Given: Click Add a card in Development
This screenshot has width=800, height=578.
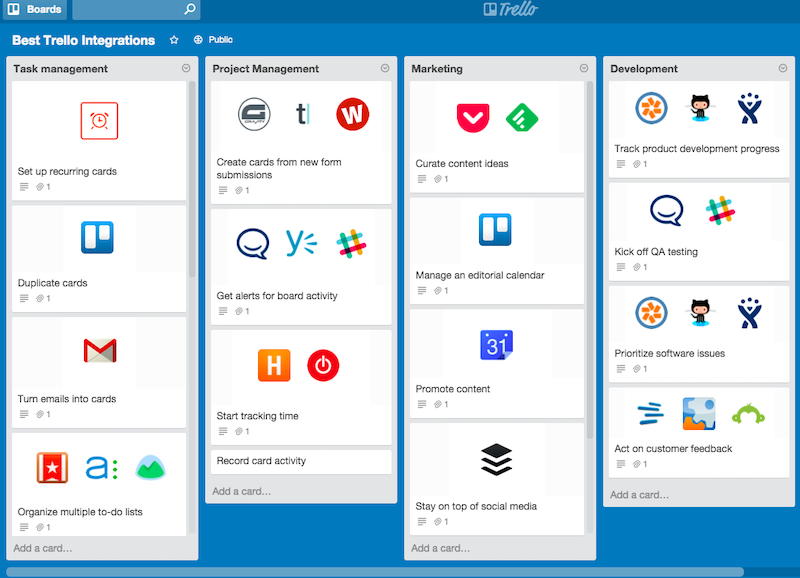Looking at the screenshot, I should 640,495.
